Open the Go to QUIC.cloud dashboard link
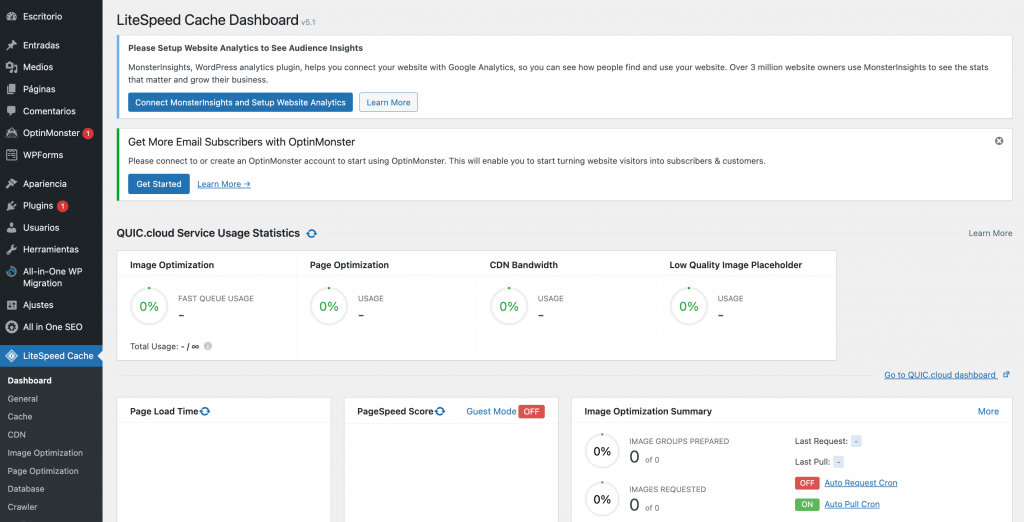The height and width of the screenshot is (522, 1024). tap(940, 375)
